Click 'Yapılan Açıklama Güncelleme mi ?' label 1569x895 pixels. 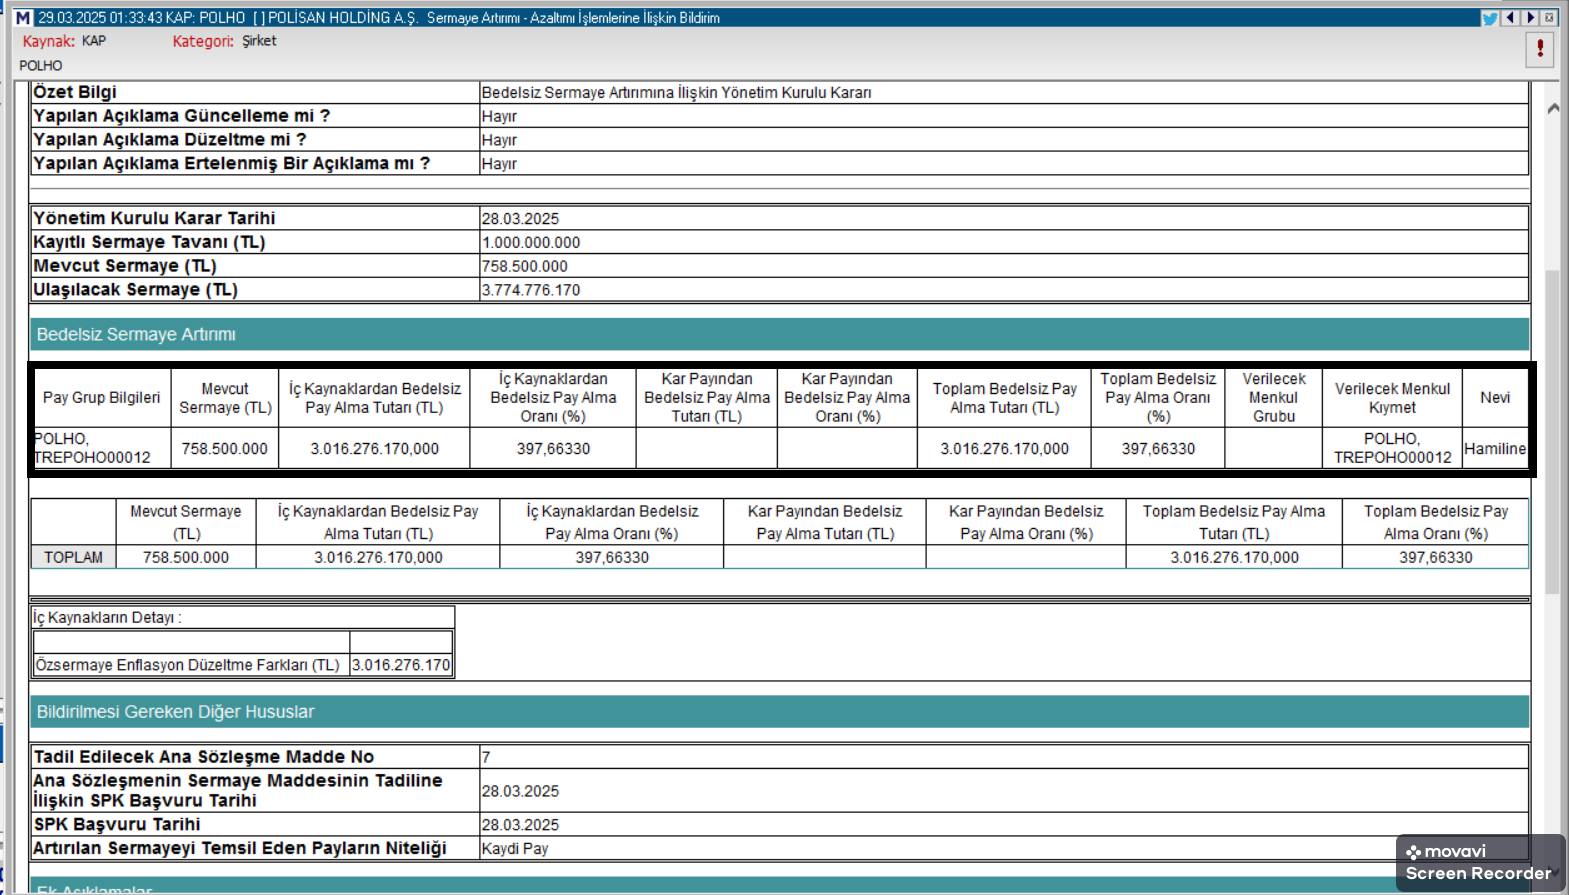181,116
